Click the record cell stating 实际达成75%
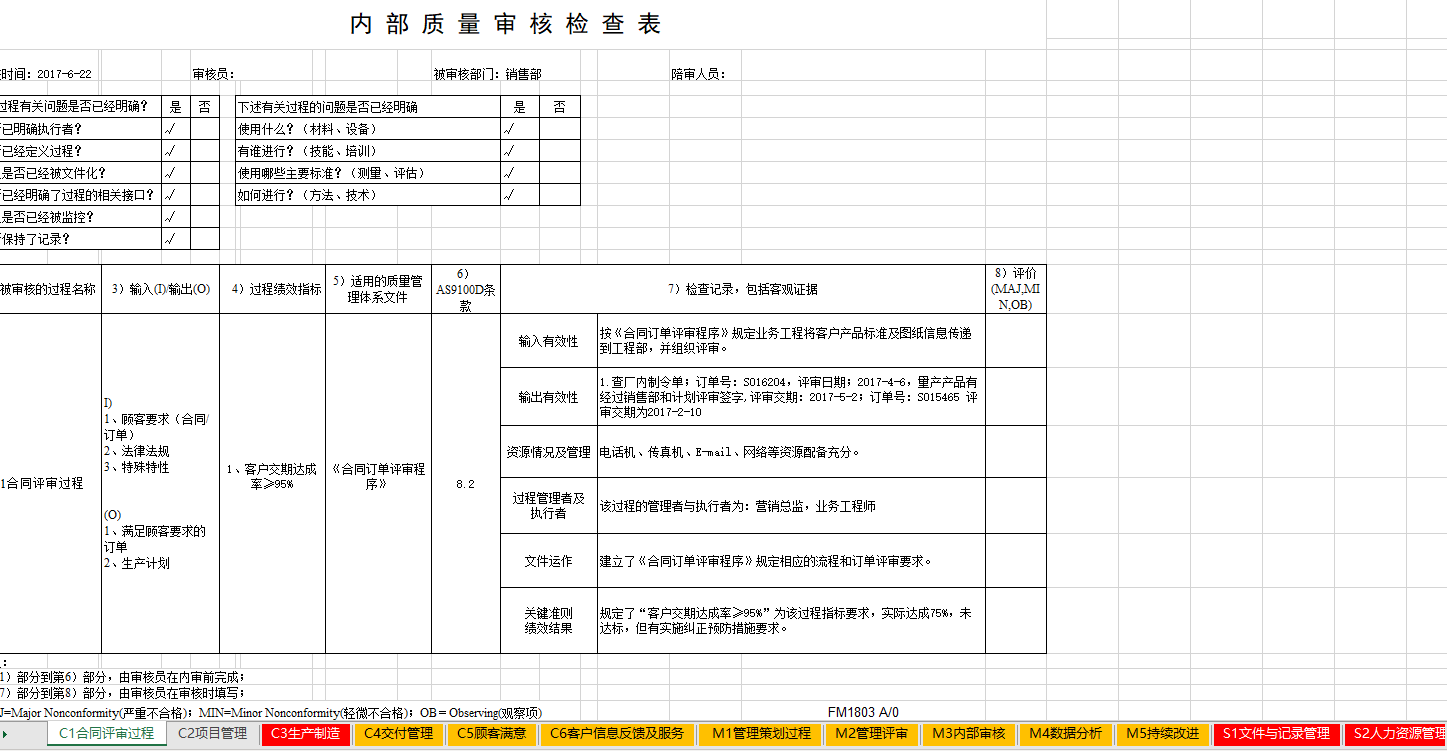 [x=791, y=621]
